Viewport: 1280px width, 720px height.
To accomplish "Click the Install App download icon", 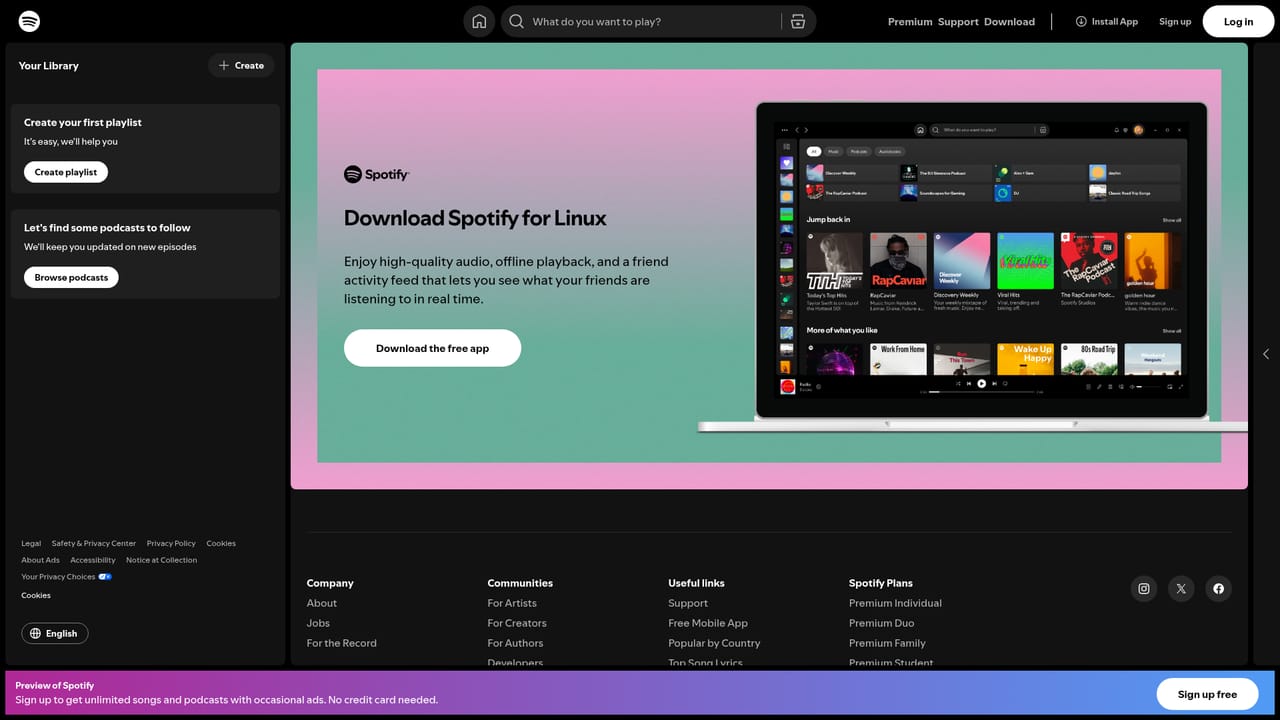I will pos(1081,21).
